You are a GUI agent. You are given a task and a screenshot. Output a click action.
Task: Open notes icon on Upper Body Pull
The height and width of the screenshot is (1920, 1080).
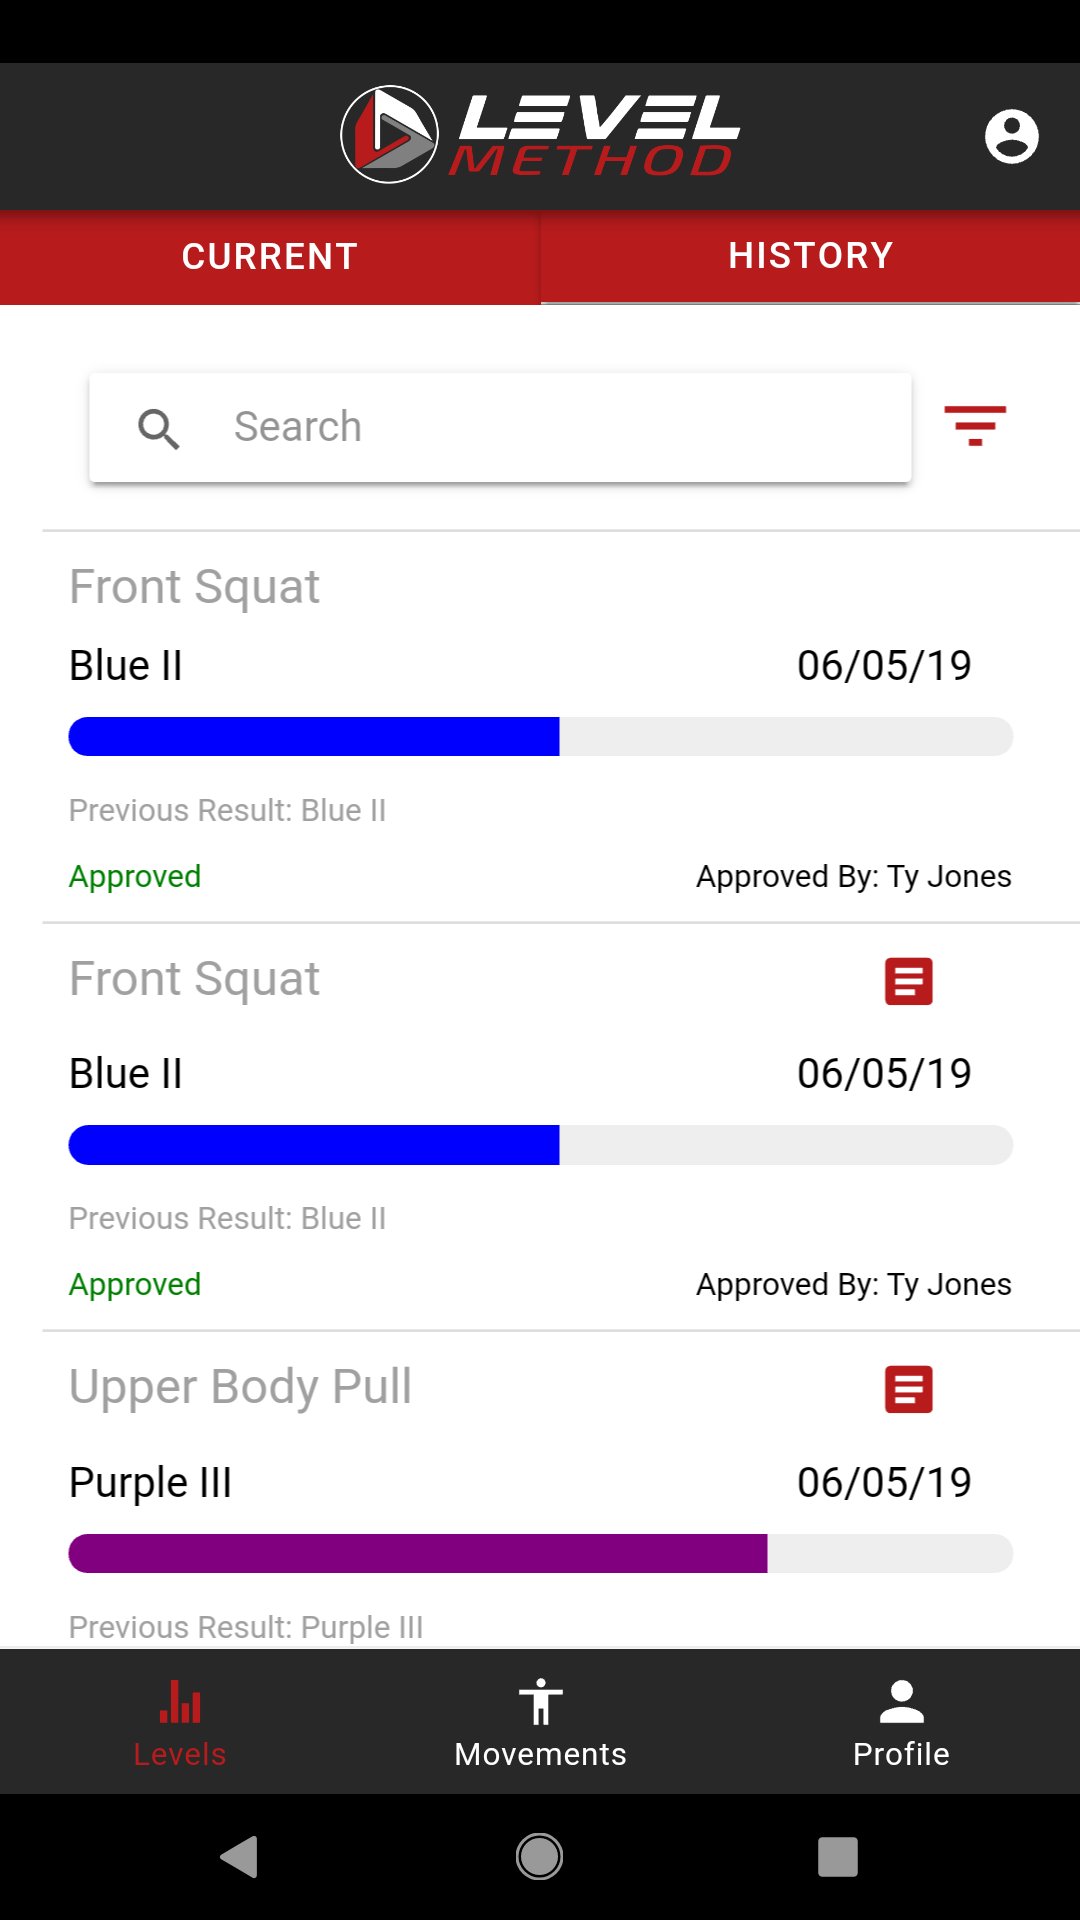(x=908, y=1389)
